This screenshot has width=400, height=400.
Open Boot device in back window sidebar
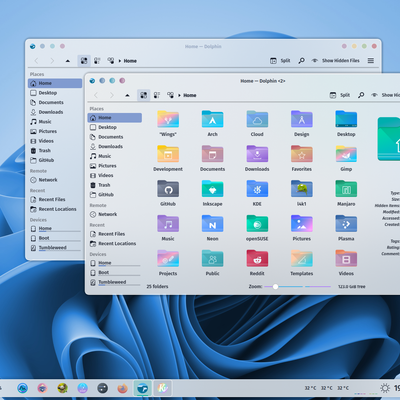pos(55,238)
